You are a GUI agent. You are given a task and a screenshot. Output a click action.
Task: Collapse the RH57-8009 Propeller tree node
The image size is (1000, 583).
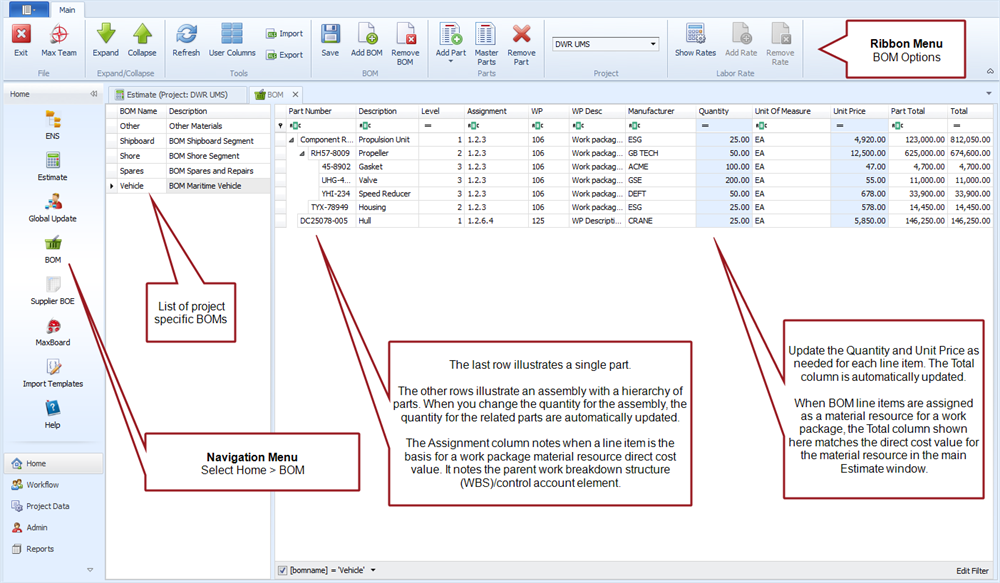(304, 154)
